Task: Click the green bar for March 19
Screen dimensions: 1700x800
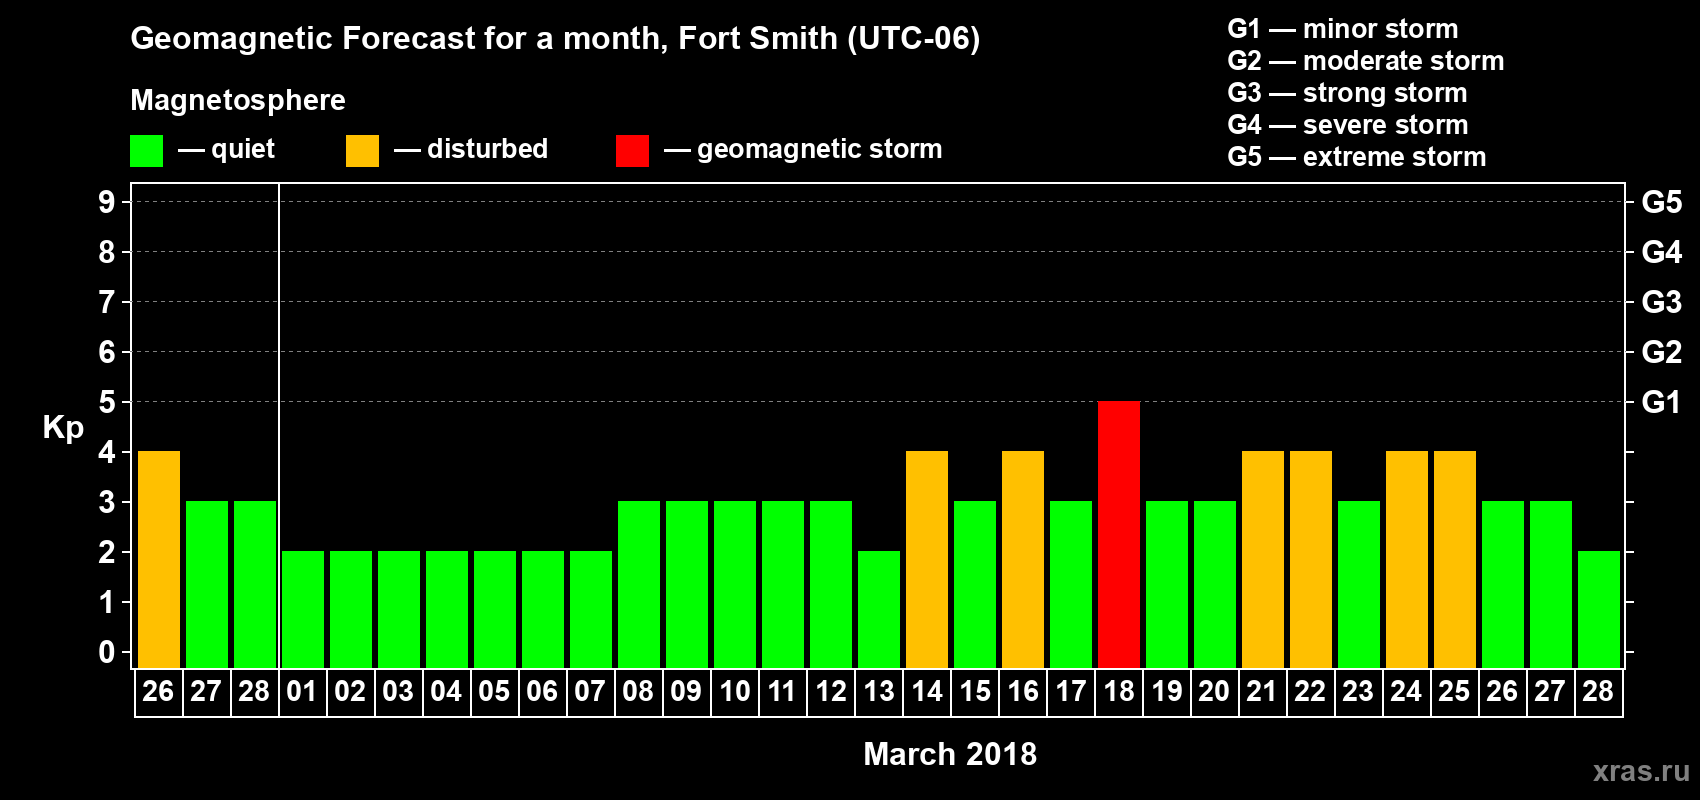Action: tap(1167, 584)
